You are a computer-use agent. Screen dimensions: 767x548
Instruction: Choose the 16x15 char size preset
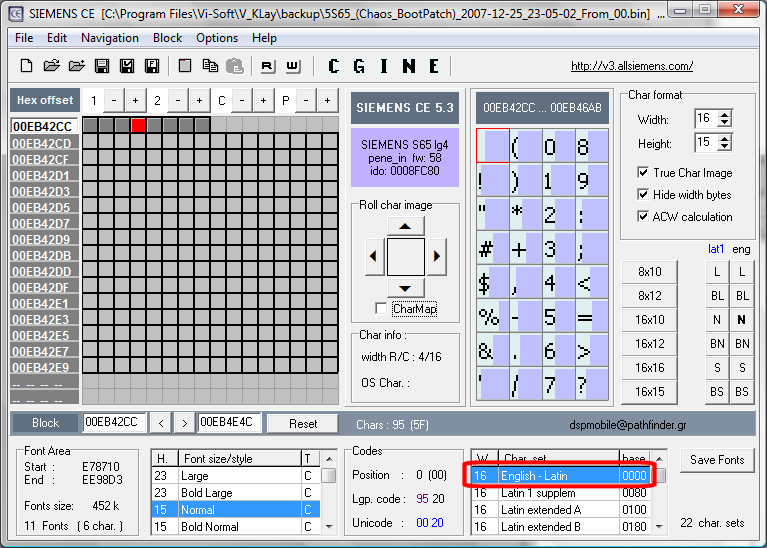[x=650, y=391]
